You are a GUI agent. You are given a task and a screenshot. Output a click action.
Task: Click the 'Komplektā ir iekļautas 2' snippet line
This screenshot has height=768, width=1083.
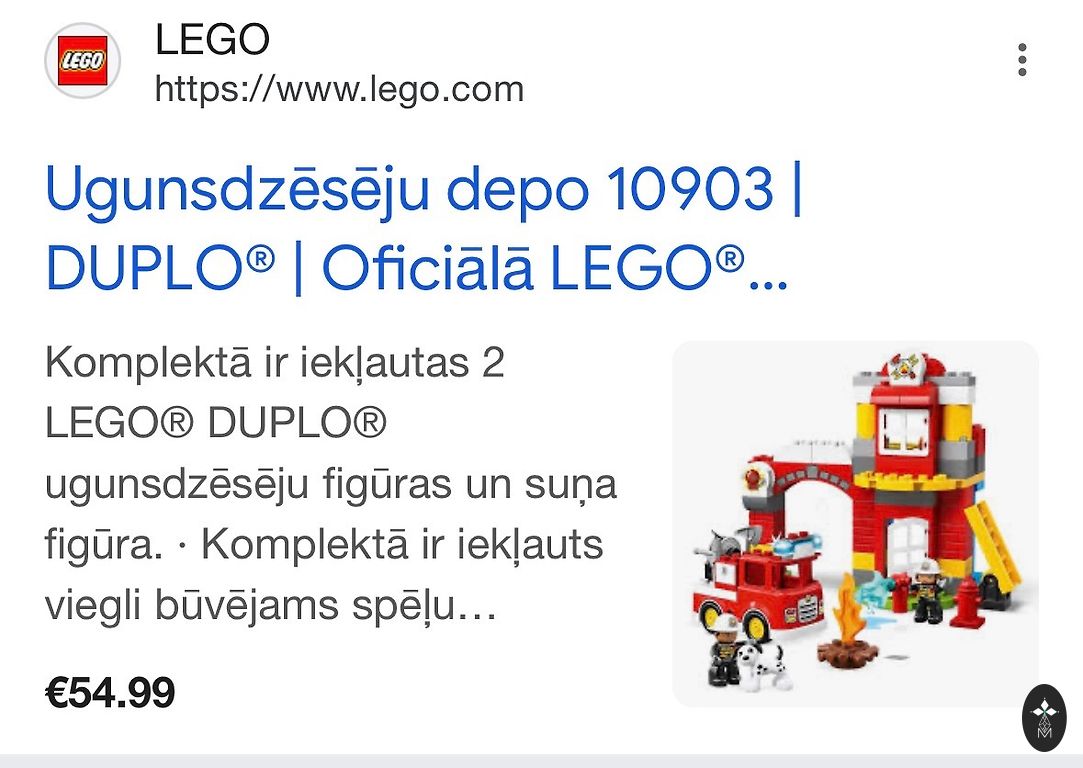click(274, 363)
